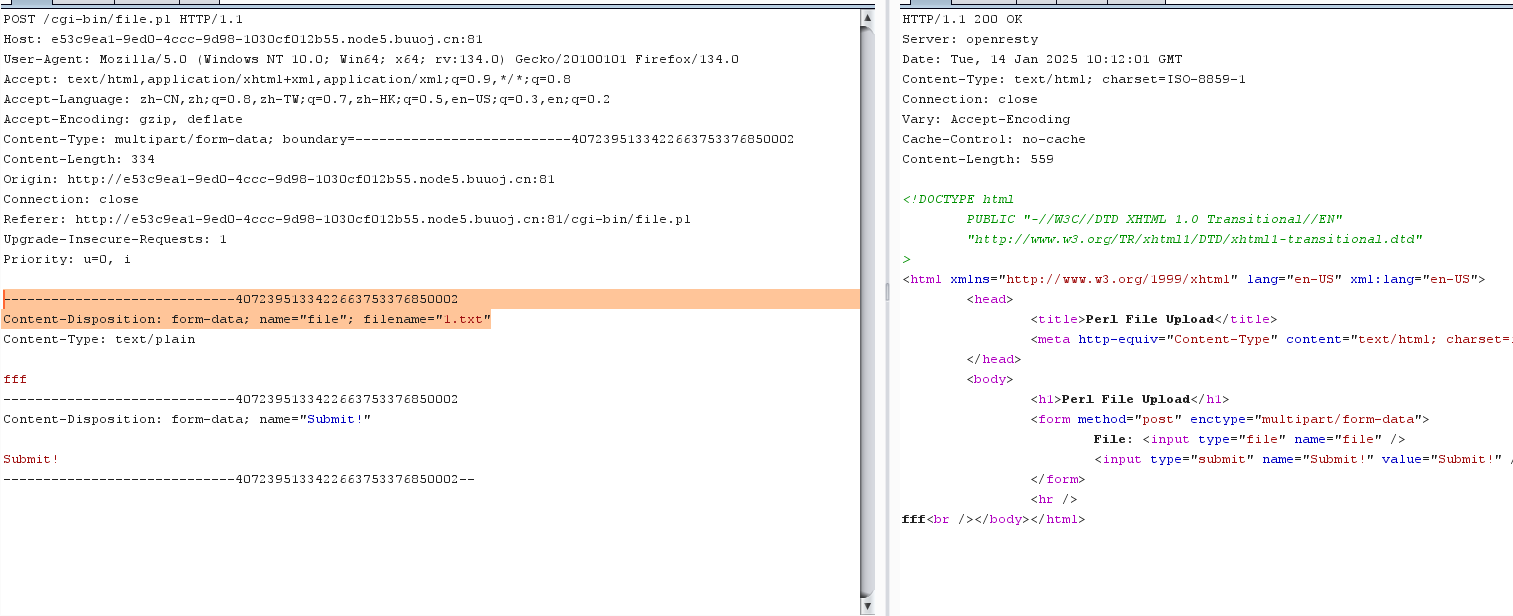Viewport: 1513px width, 616px height.
Task: Click the final multipart boundary line ending with --
Action: 238,479
